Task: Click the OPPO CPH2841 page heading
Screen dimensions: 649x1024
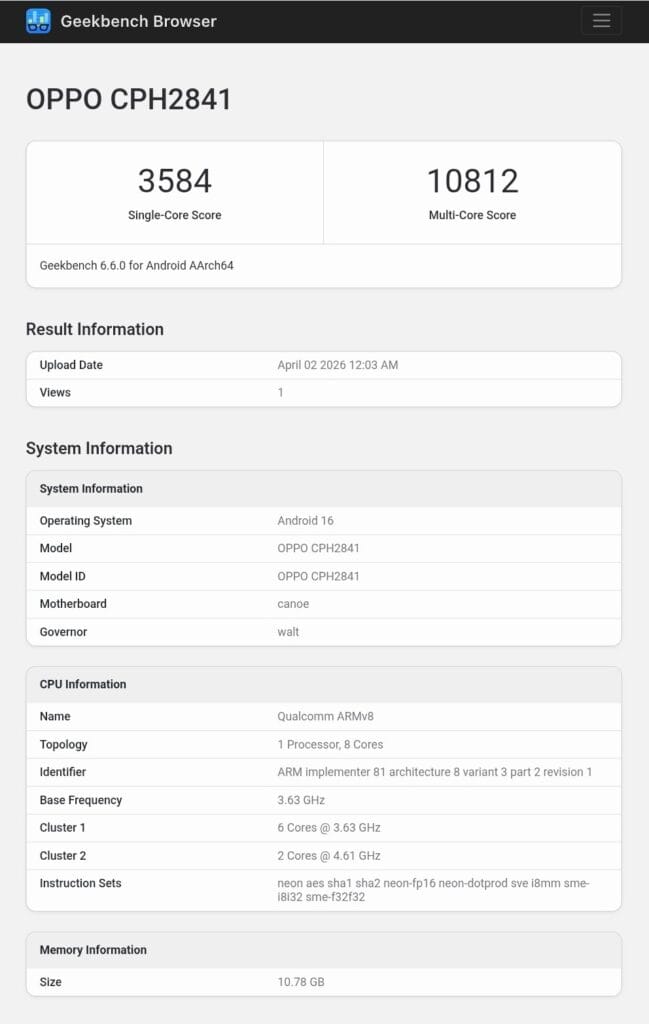Action: 129,99
